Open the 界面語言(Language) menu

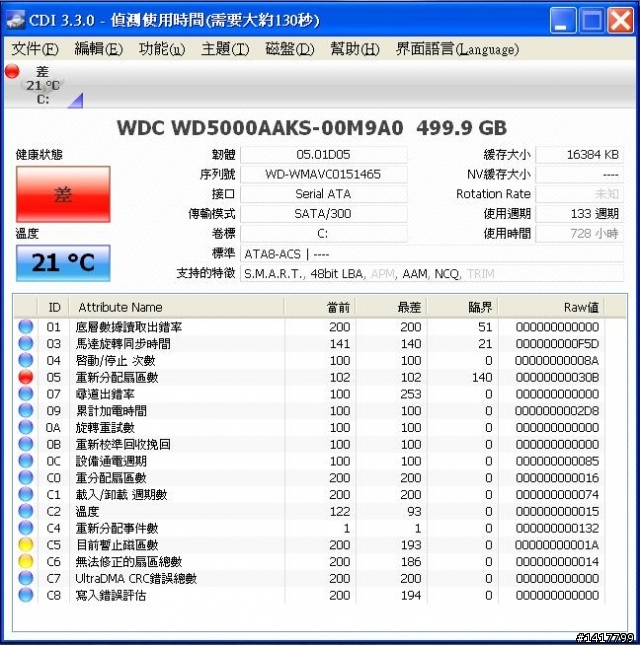pos(457,49)
